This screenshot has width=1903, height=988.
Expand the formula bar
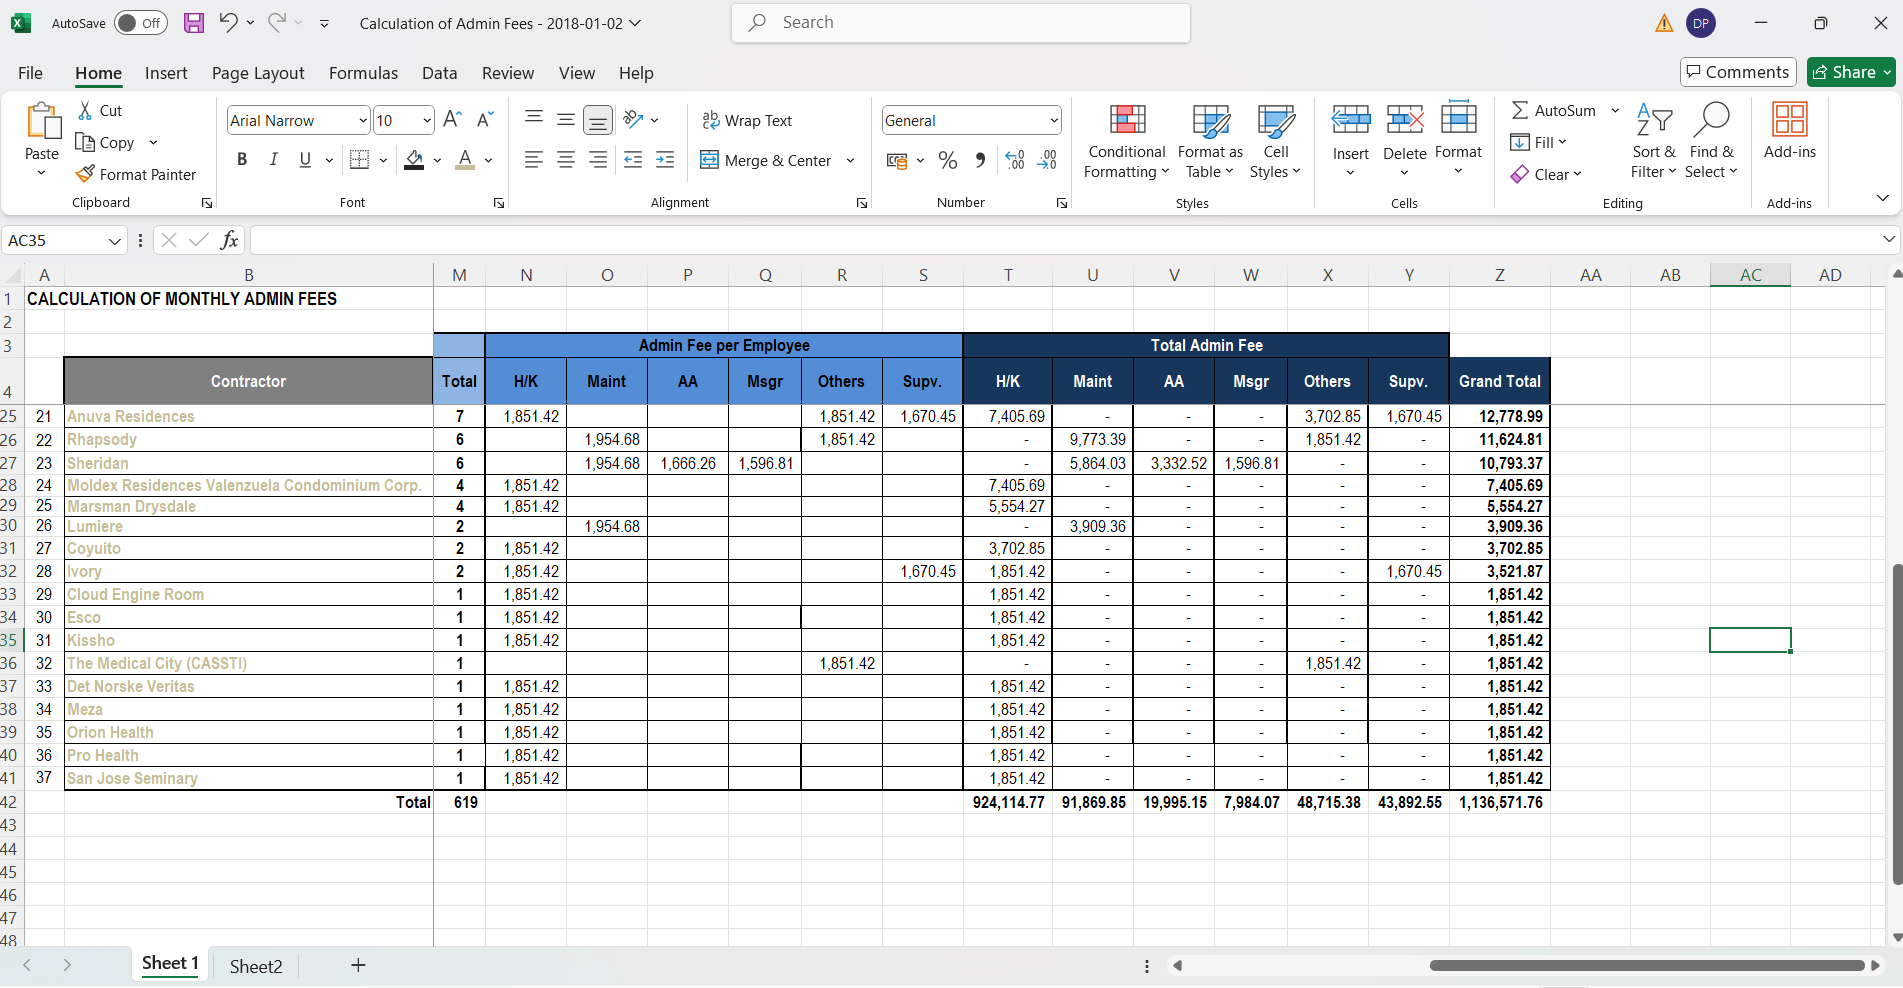(x=1888, y=239)
